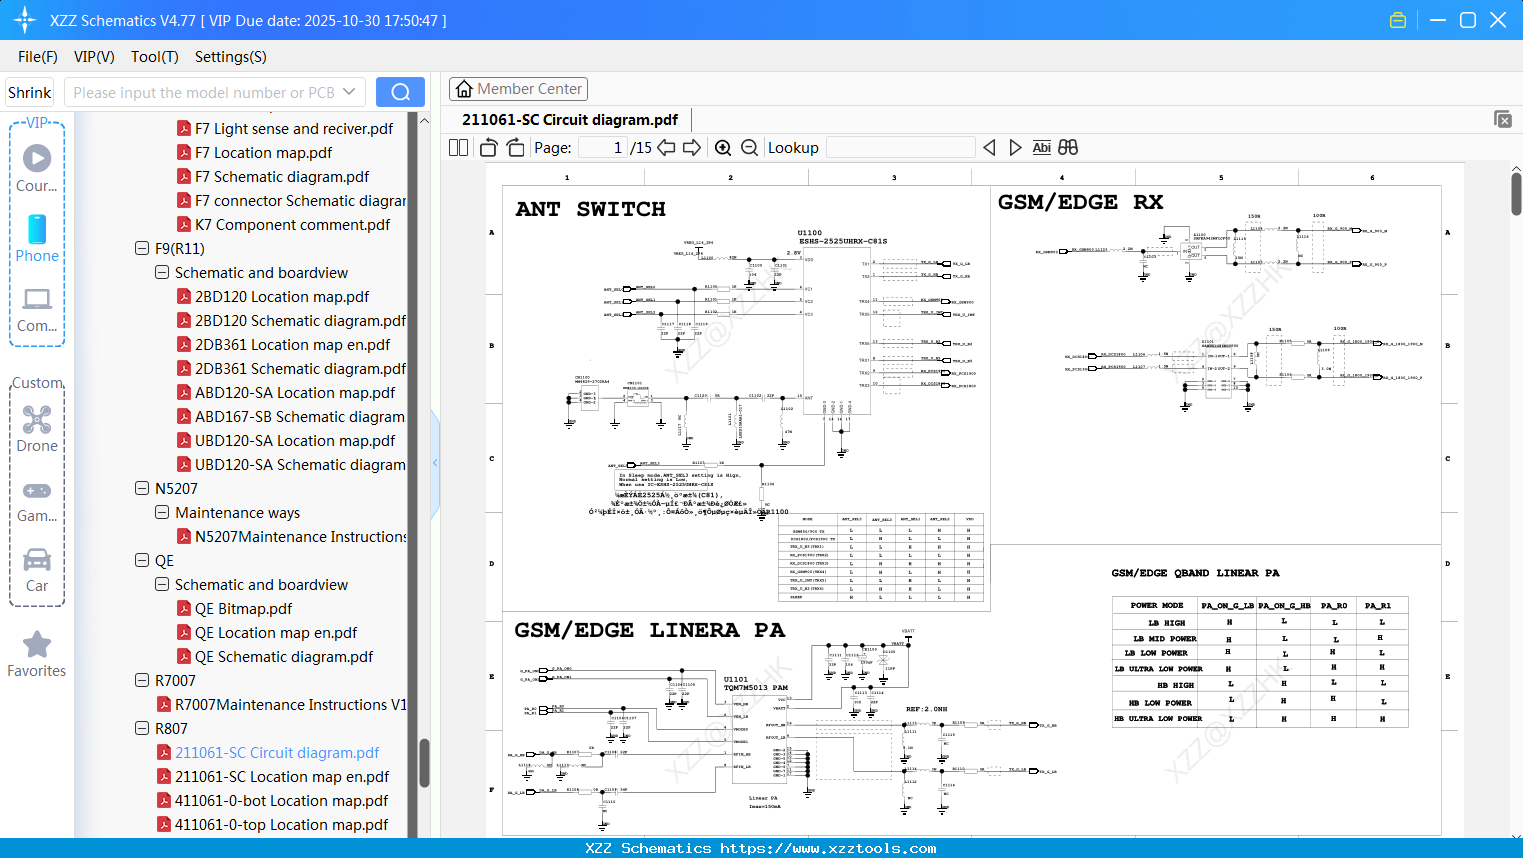
Task: Click the Page number input field
Action: pyautogui.click(x=603, y=148)
